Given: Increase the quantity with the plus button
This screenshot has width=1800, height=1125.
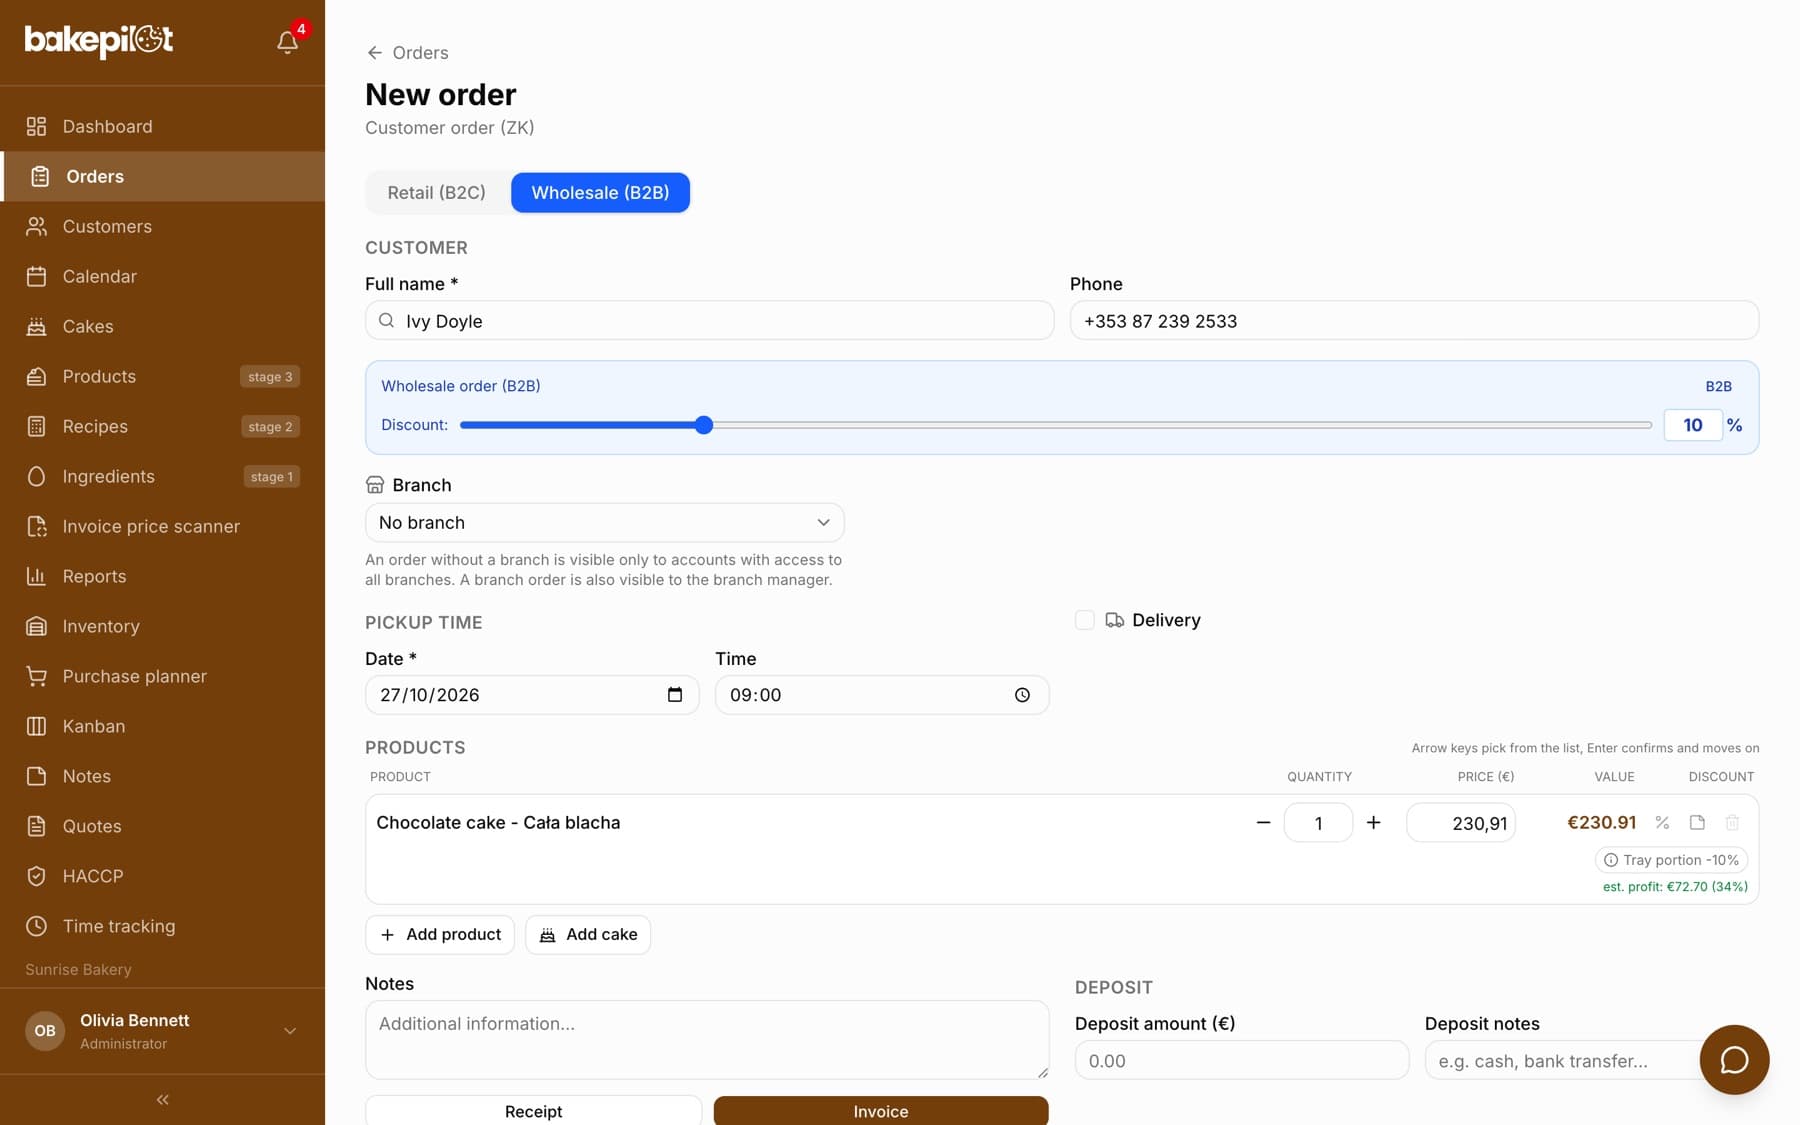Looking at the screenshot, I should pyautogui.click(x=1373, y=822).
